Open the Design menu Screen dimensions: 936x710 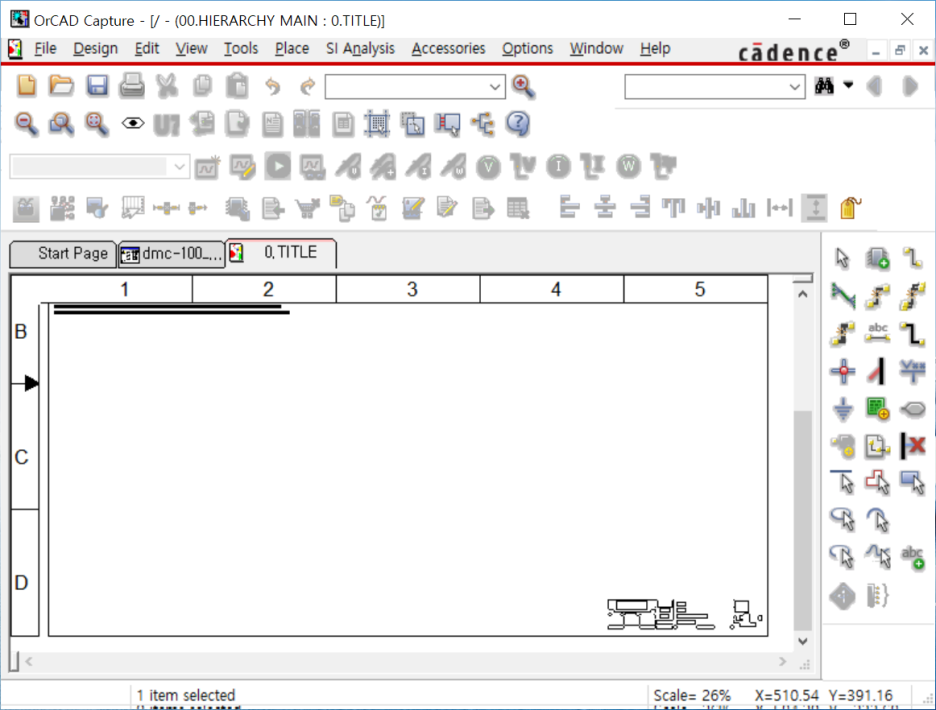point(96,48)
